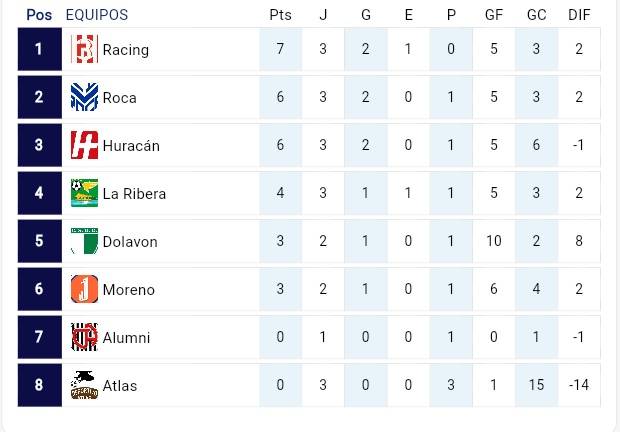Image resolution: width=620 pixels, height=432 pixels.
Task: Click the Dolavon team crest icon
Action: click(84, 242)
